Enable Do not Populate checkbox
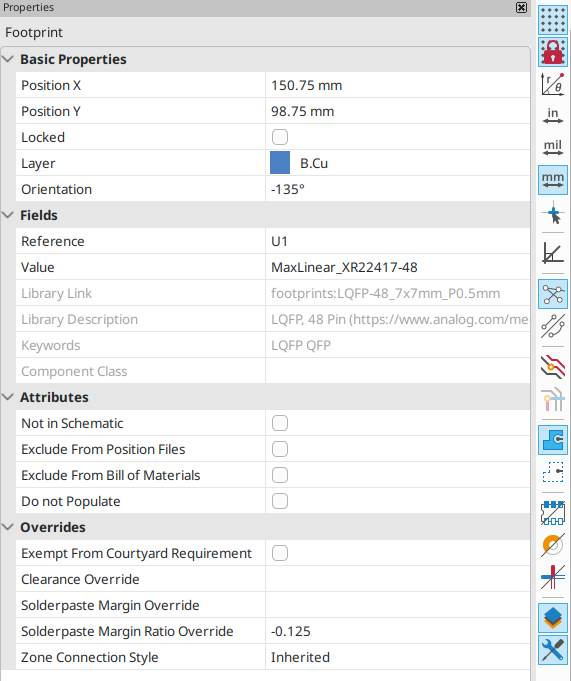 pyautogui.click(x=280, y=501)
